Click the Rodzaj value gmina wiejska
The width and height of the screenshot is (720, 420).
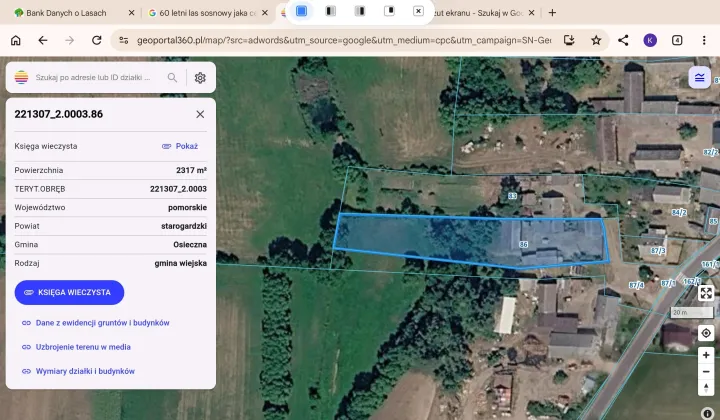click(x=180, y=263)
